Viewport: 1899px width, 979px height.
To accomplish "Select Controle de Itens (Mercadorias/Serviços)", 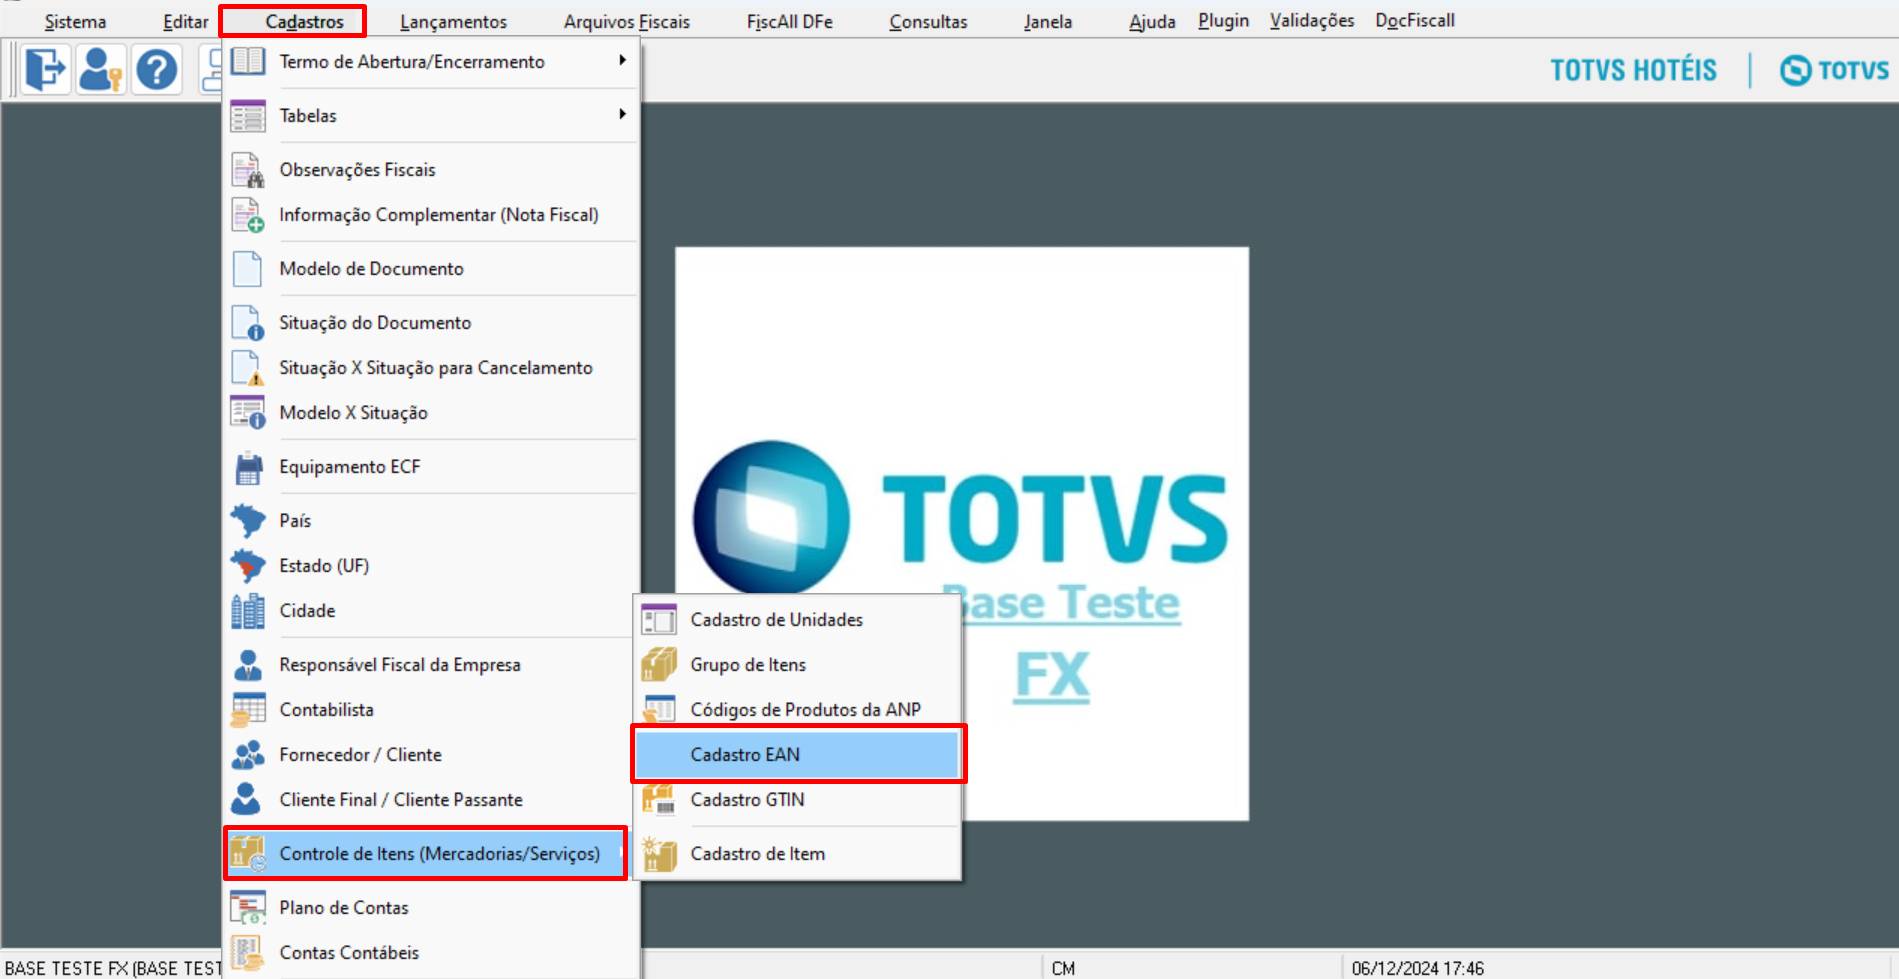I will (430, 854).
